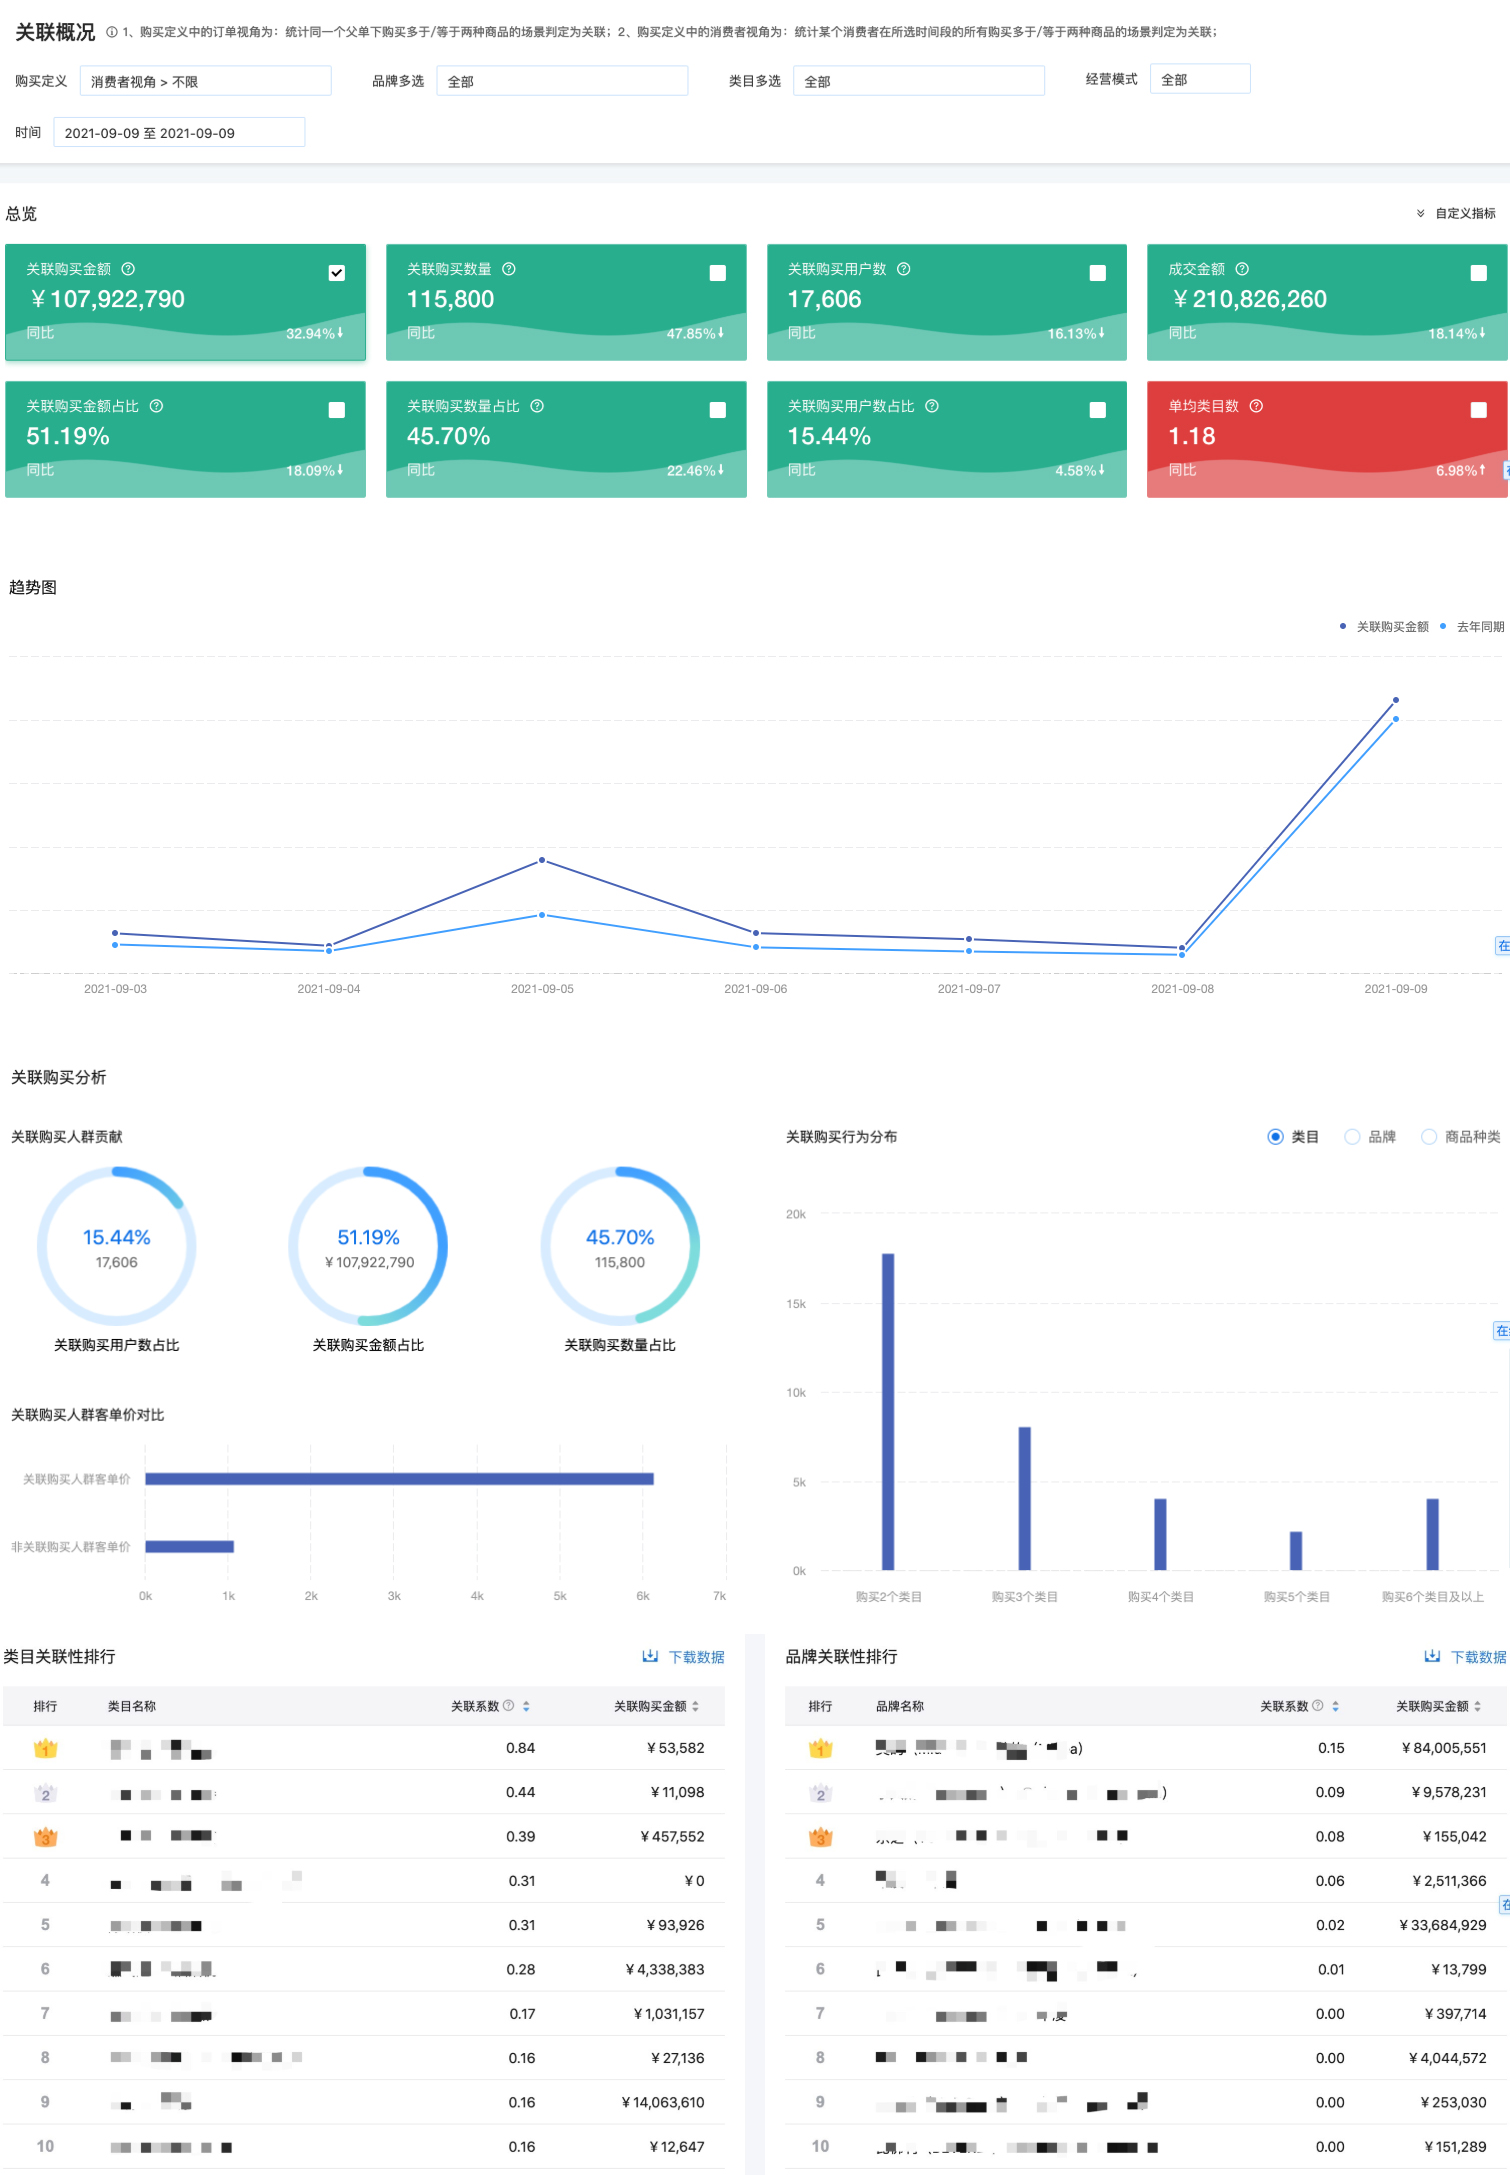Sort category table by 关联系数 arrows
The height and width of the screenshot is (2175, 1510).
[526, 1706]
